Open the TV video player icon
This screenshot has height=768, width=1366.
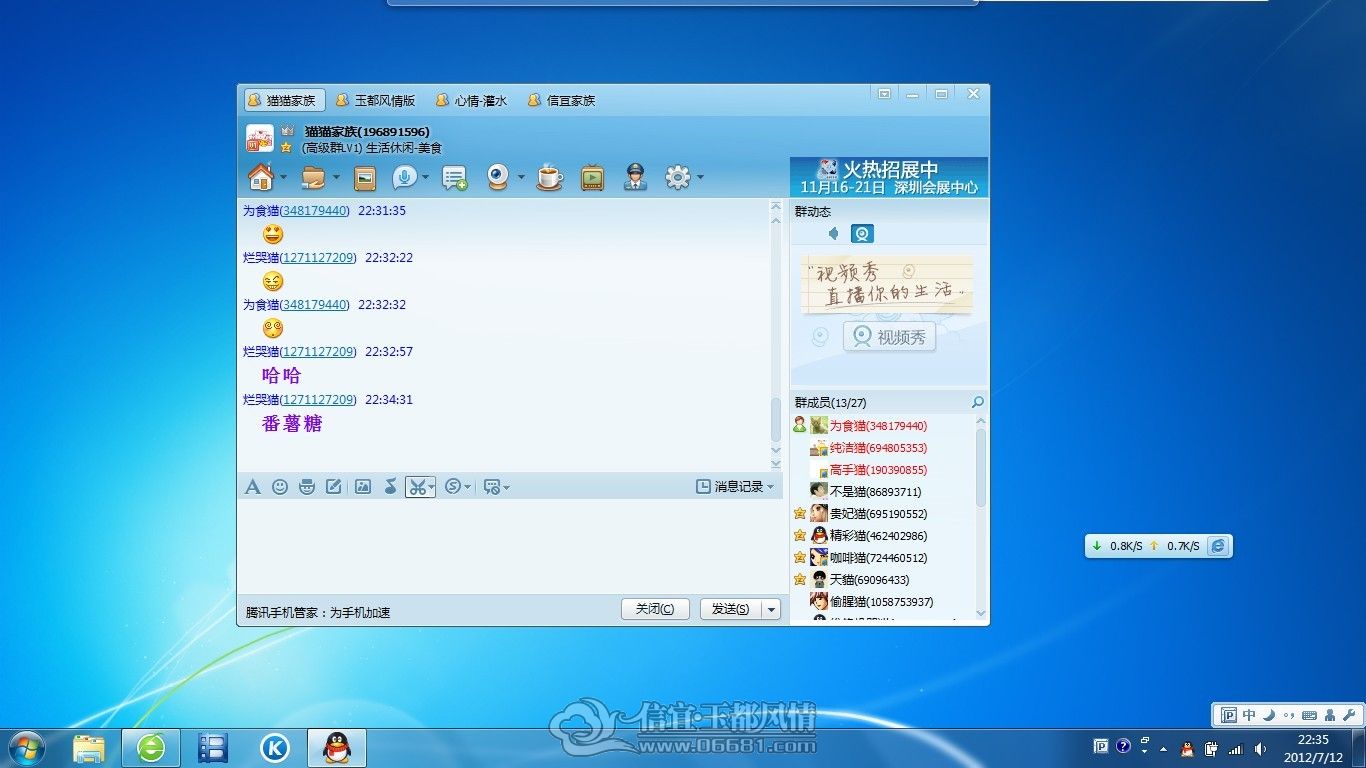592,178
